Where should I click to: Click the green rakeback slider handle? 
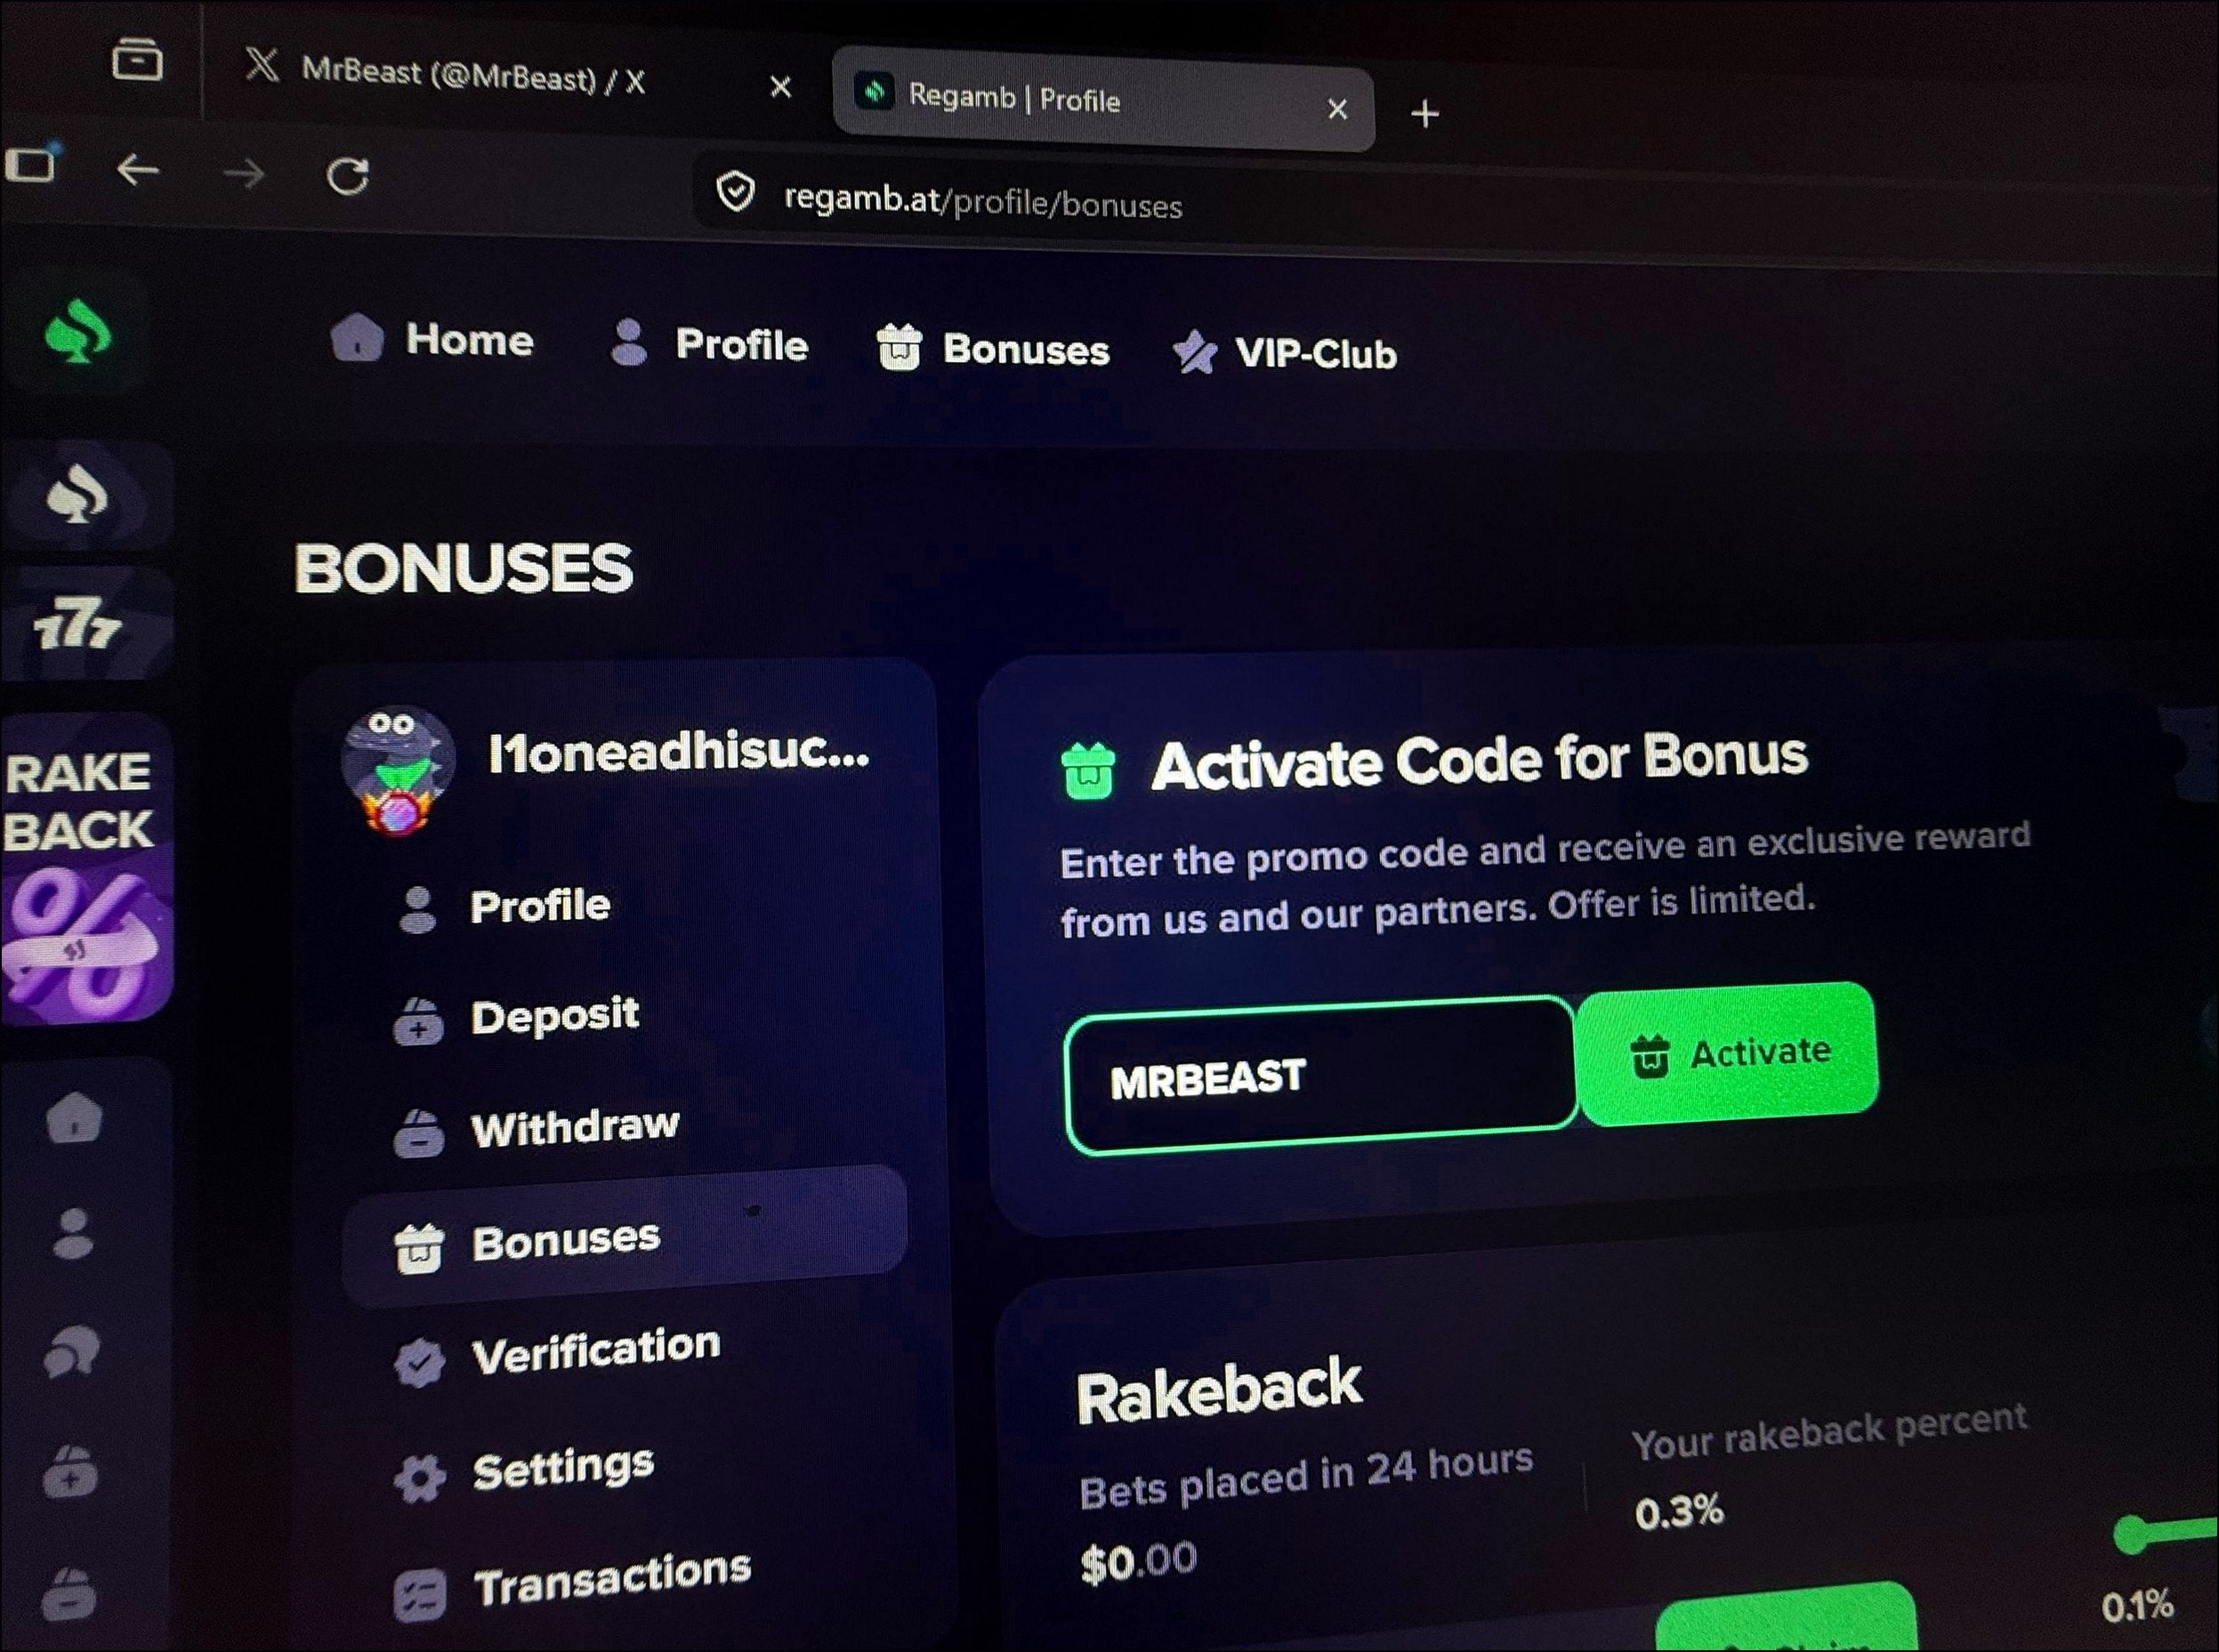click(2131, 1534)
